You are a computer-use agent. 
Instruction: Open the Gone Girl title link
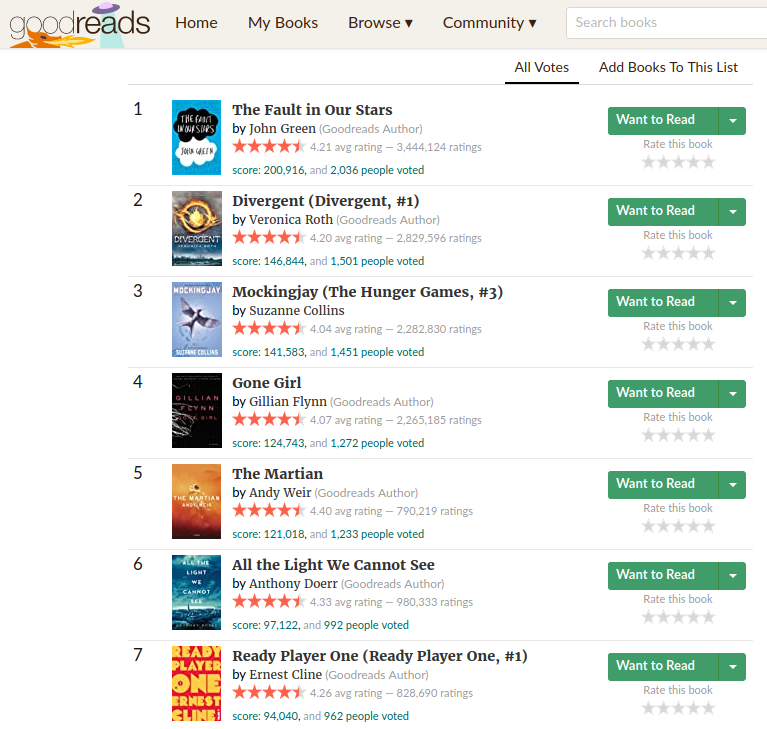[x=267, y=383]
